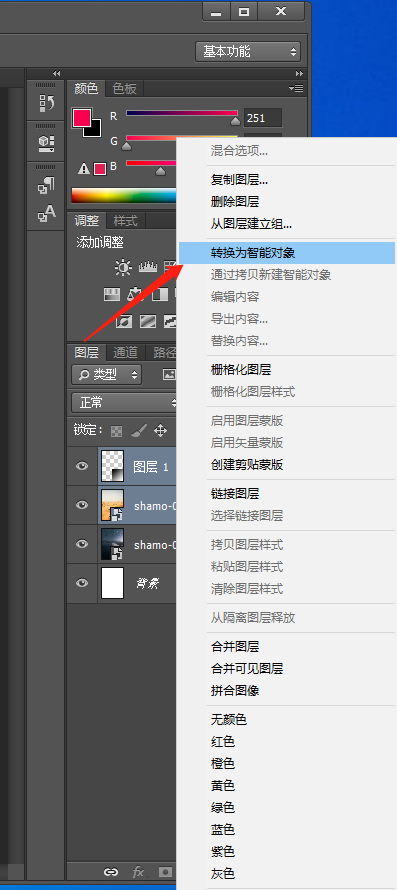Open the 3D properties panel icon
The height and width of the screenshot is (890, 397).
click(x=46, y=143)
